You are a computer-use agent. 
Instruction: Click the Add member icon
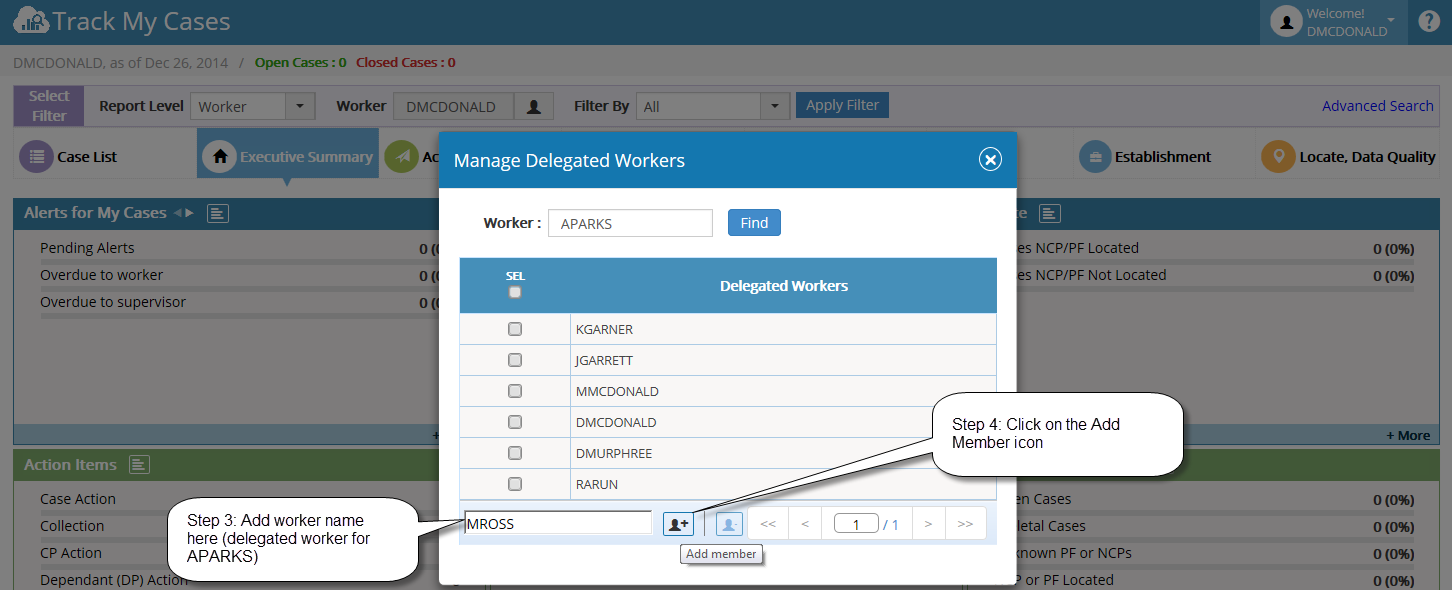click(678, 523)
